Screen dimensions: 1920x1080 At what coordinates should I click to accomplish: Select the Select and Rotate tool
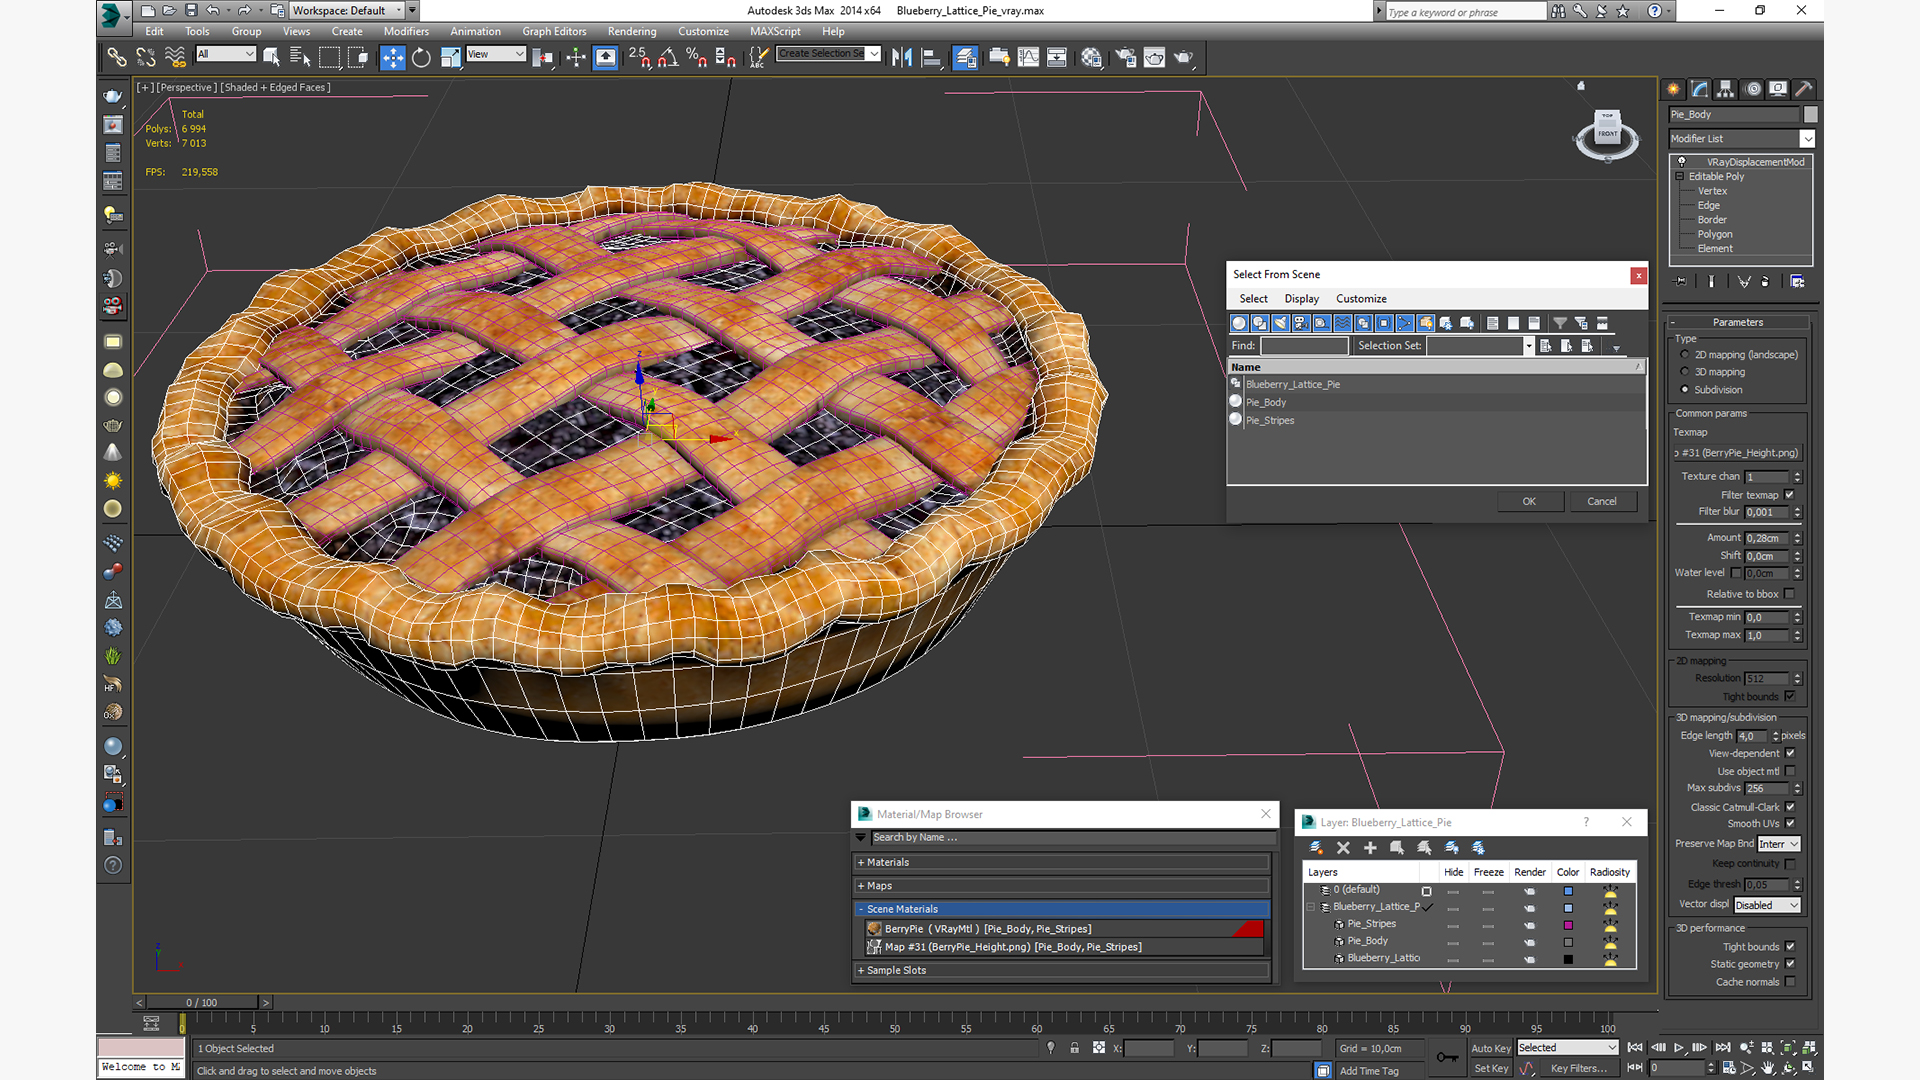tap(421, 57)
